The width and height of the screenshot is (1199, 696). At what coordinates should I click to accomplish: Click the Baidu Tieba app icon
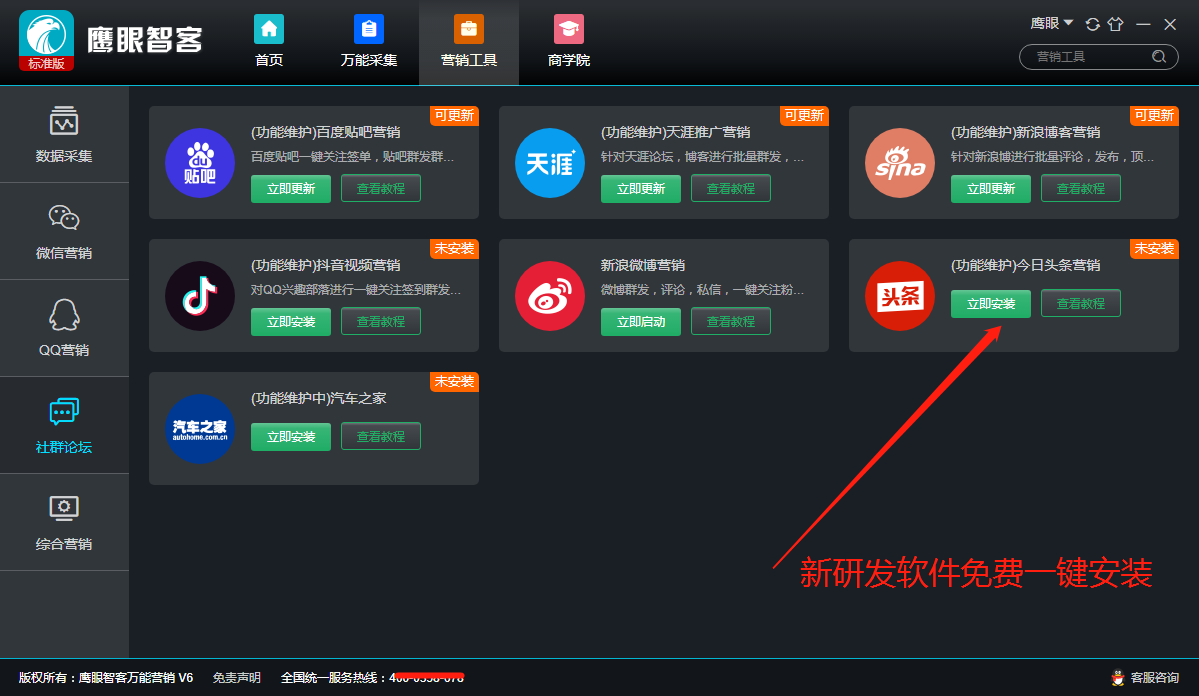tap(199, 163)
